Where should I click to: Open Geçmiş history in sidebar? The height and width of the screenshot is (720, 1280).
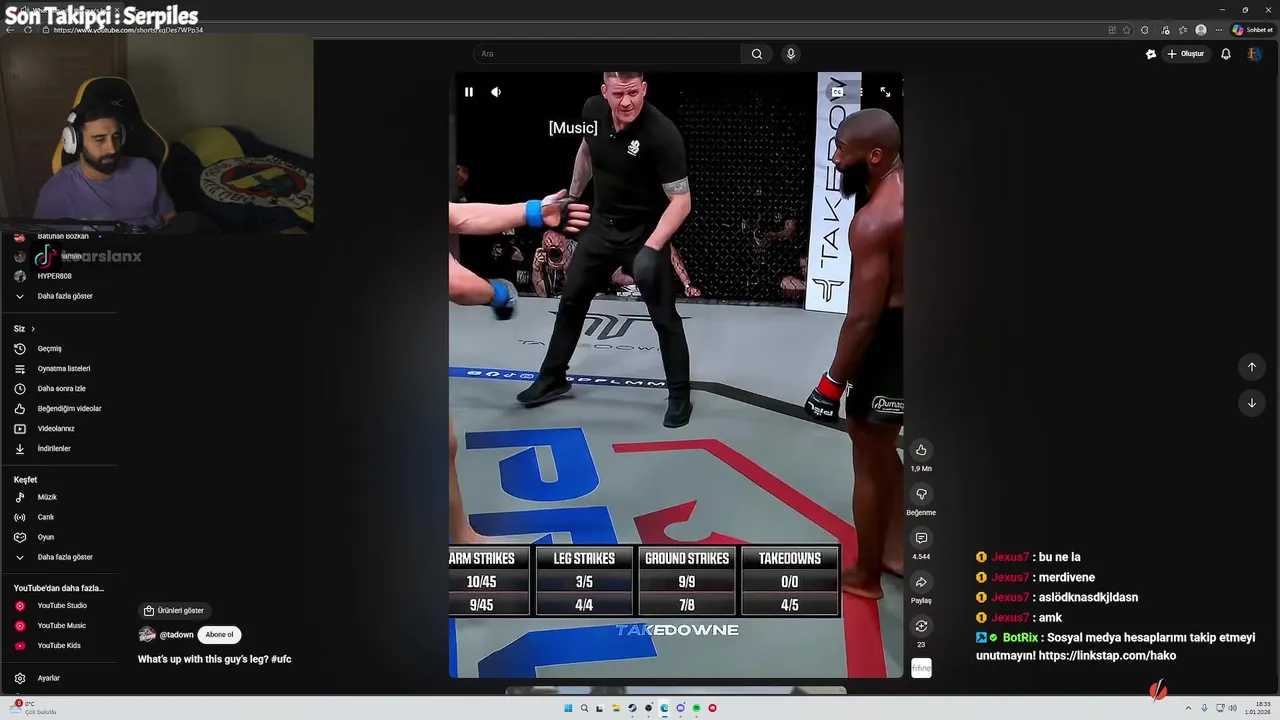[49, 349]
